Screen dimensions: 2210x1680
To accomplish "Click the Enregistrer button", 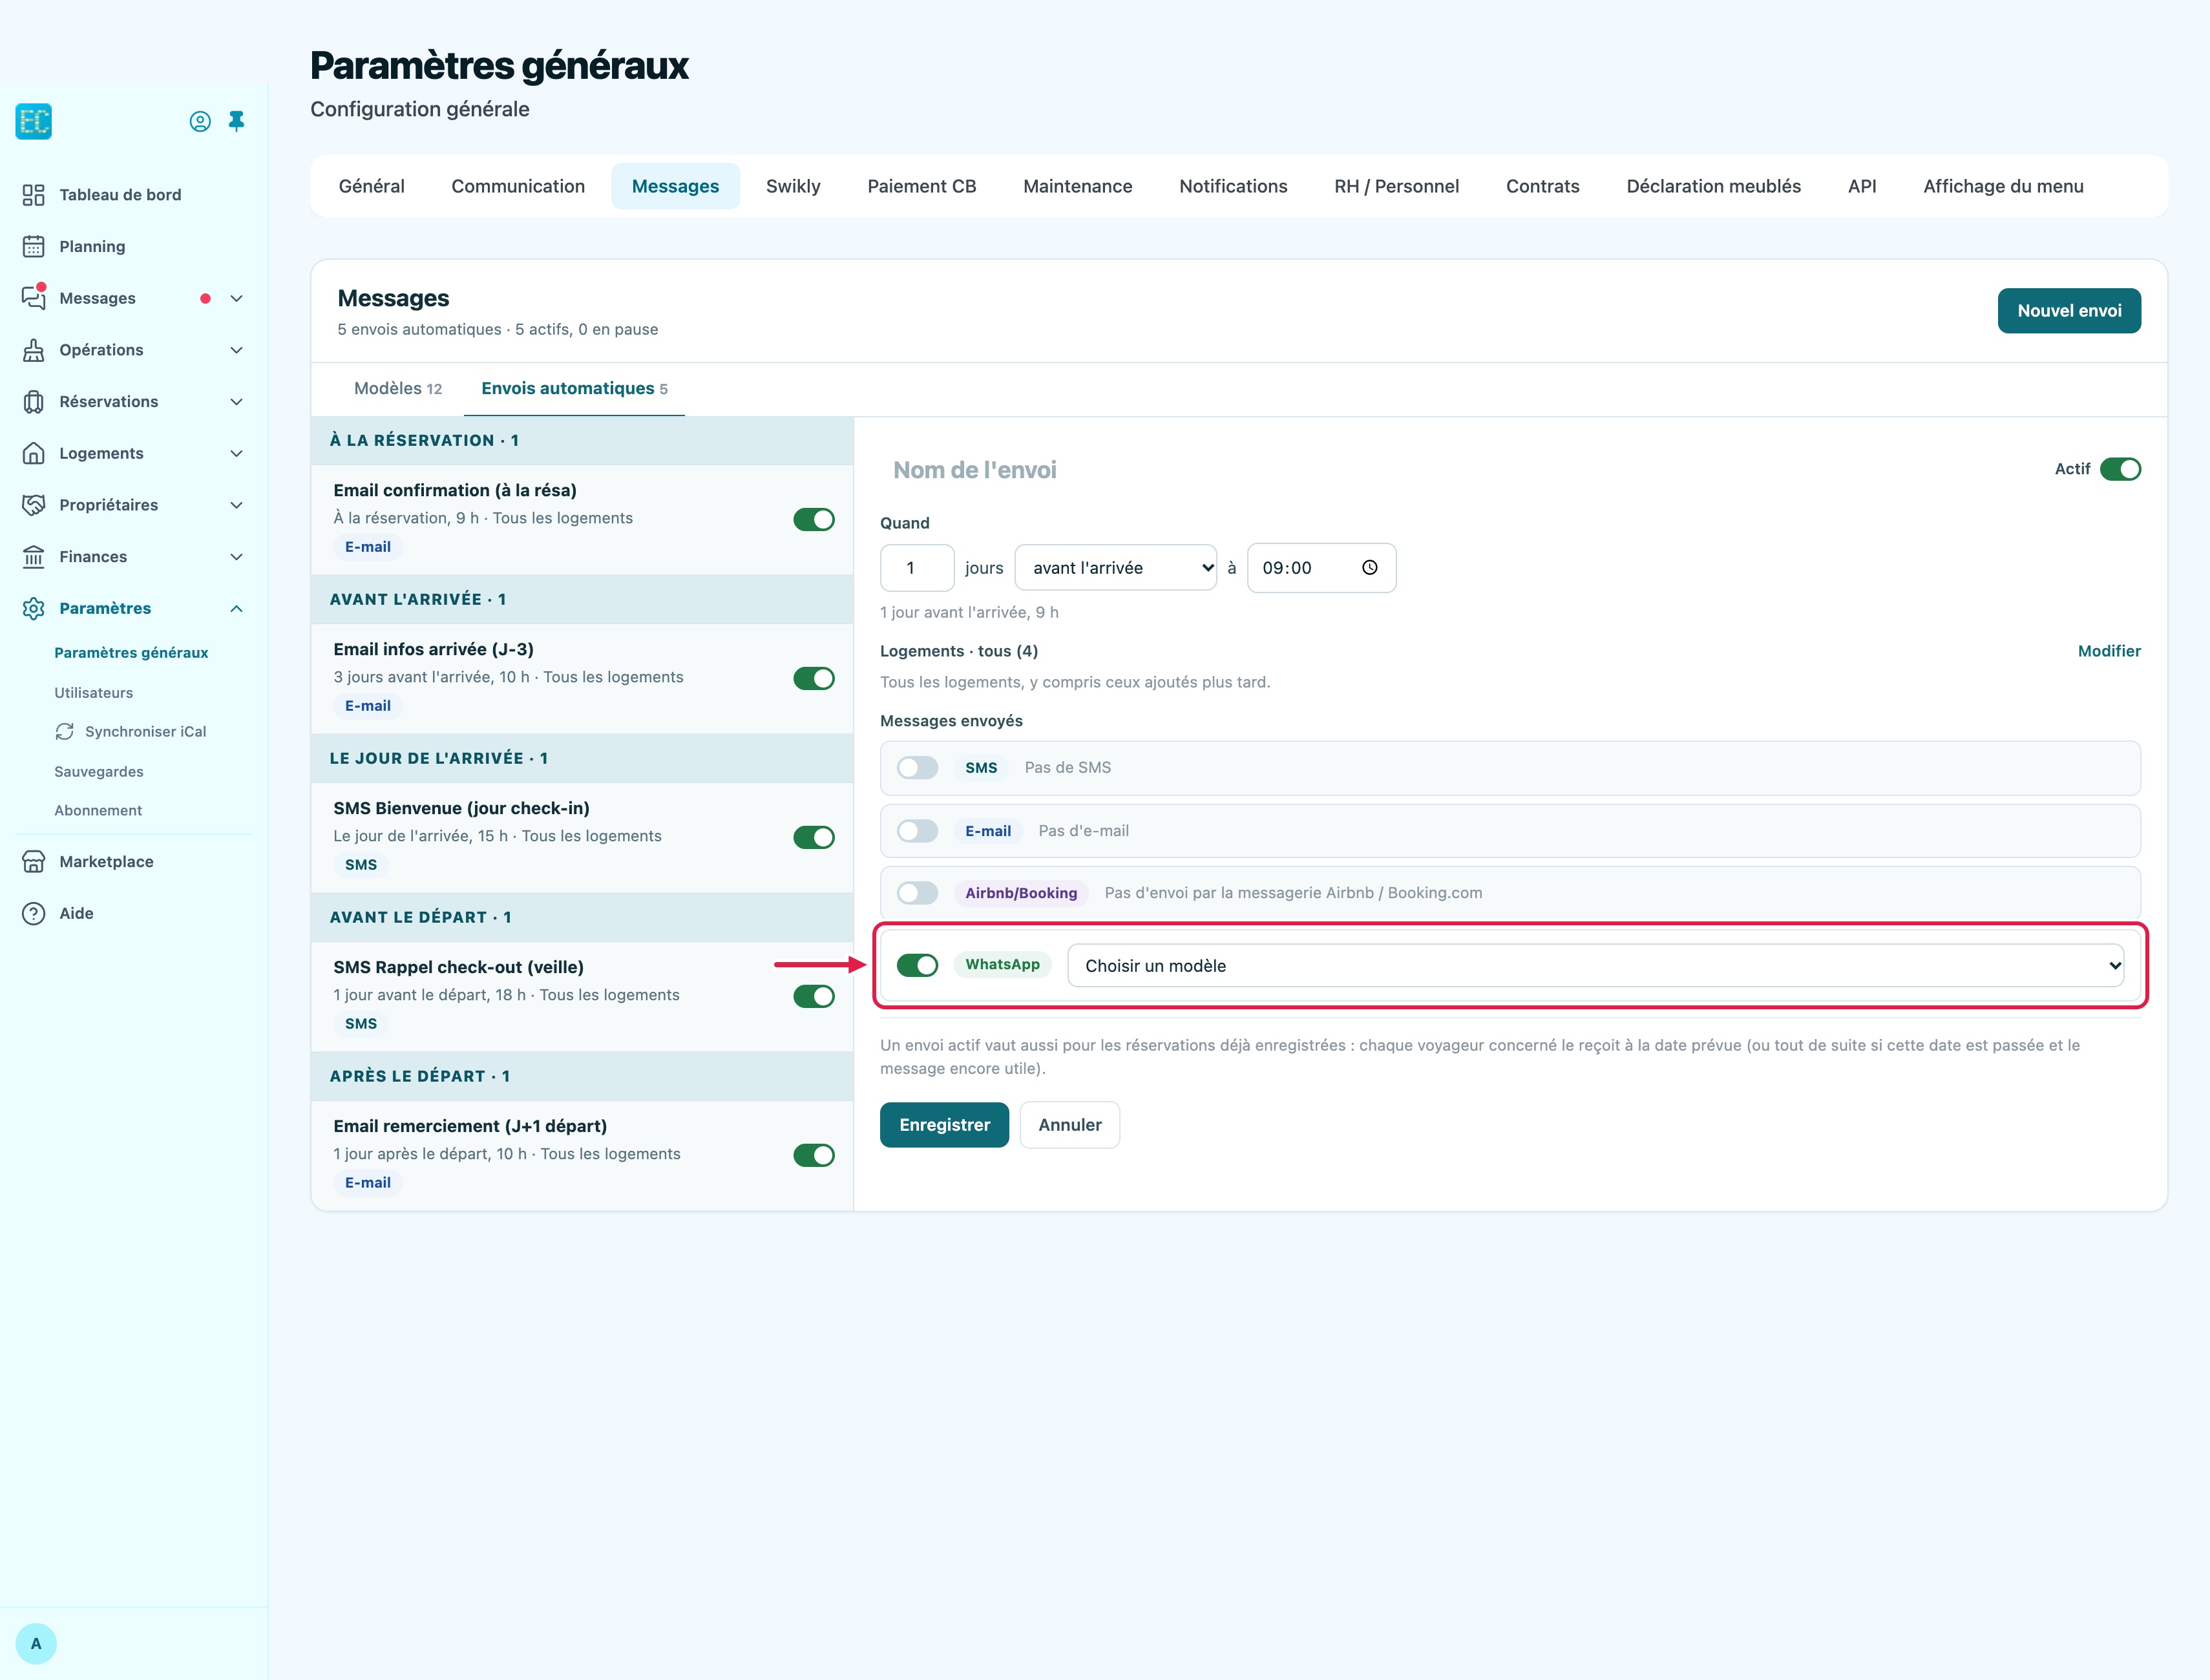I will (x=944, y=1124).
